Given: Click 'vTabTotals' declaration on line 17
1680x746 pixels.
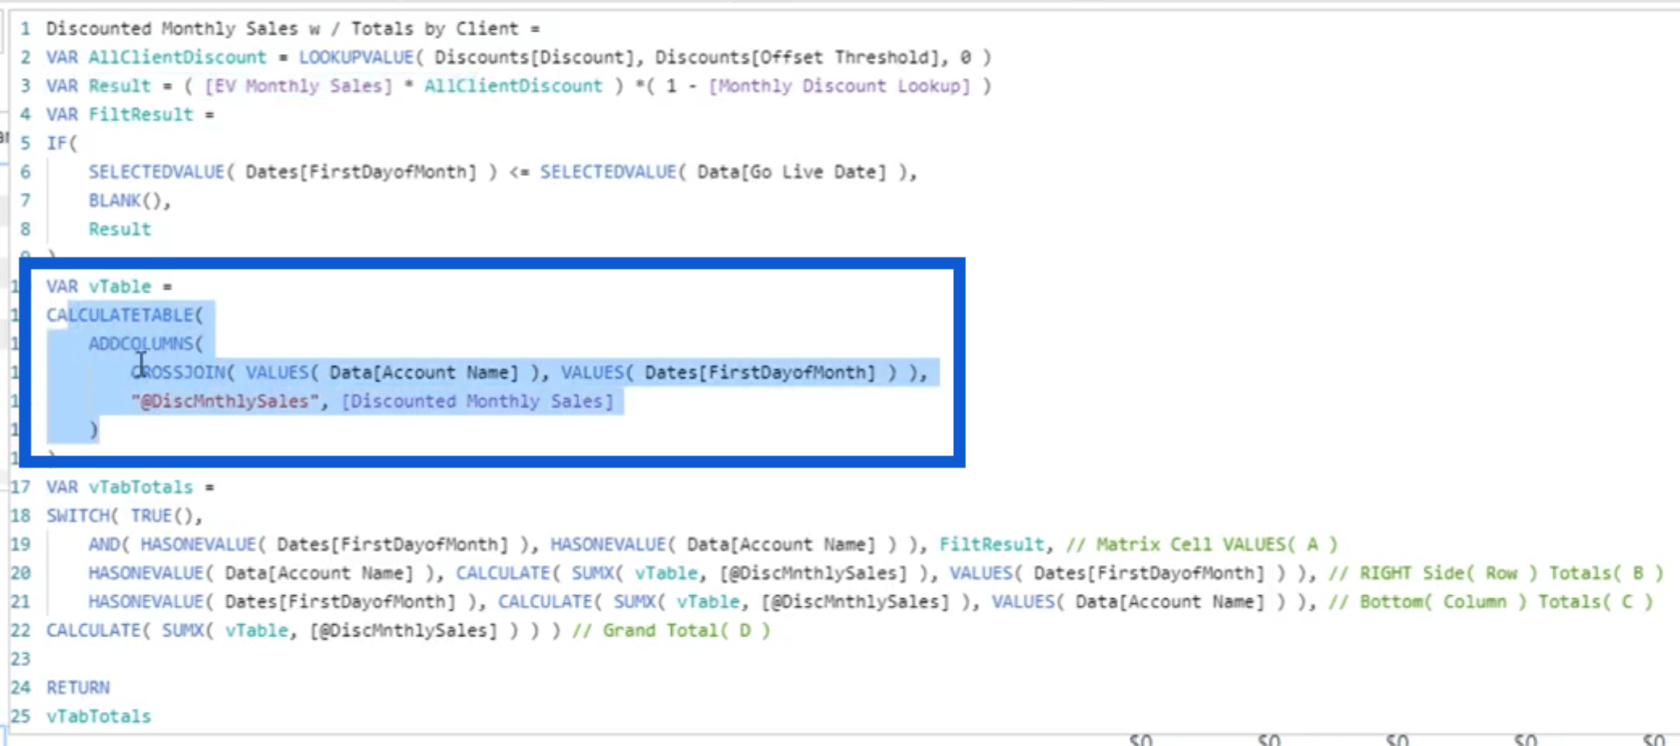Looking at the screenshot, I should coord(140,487).
